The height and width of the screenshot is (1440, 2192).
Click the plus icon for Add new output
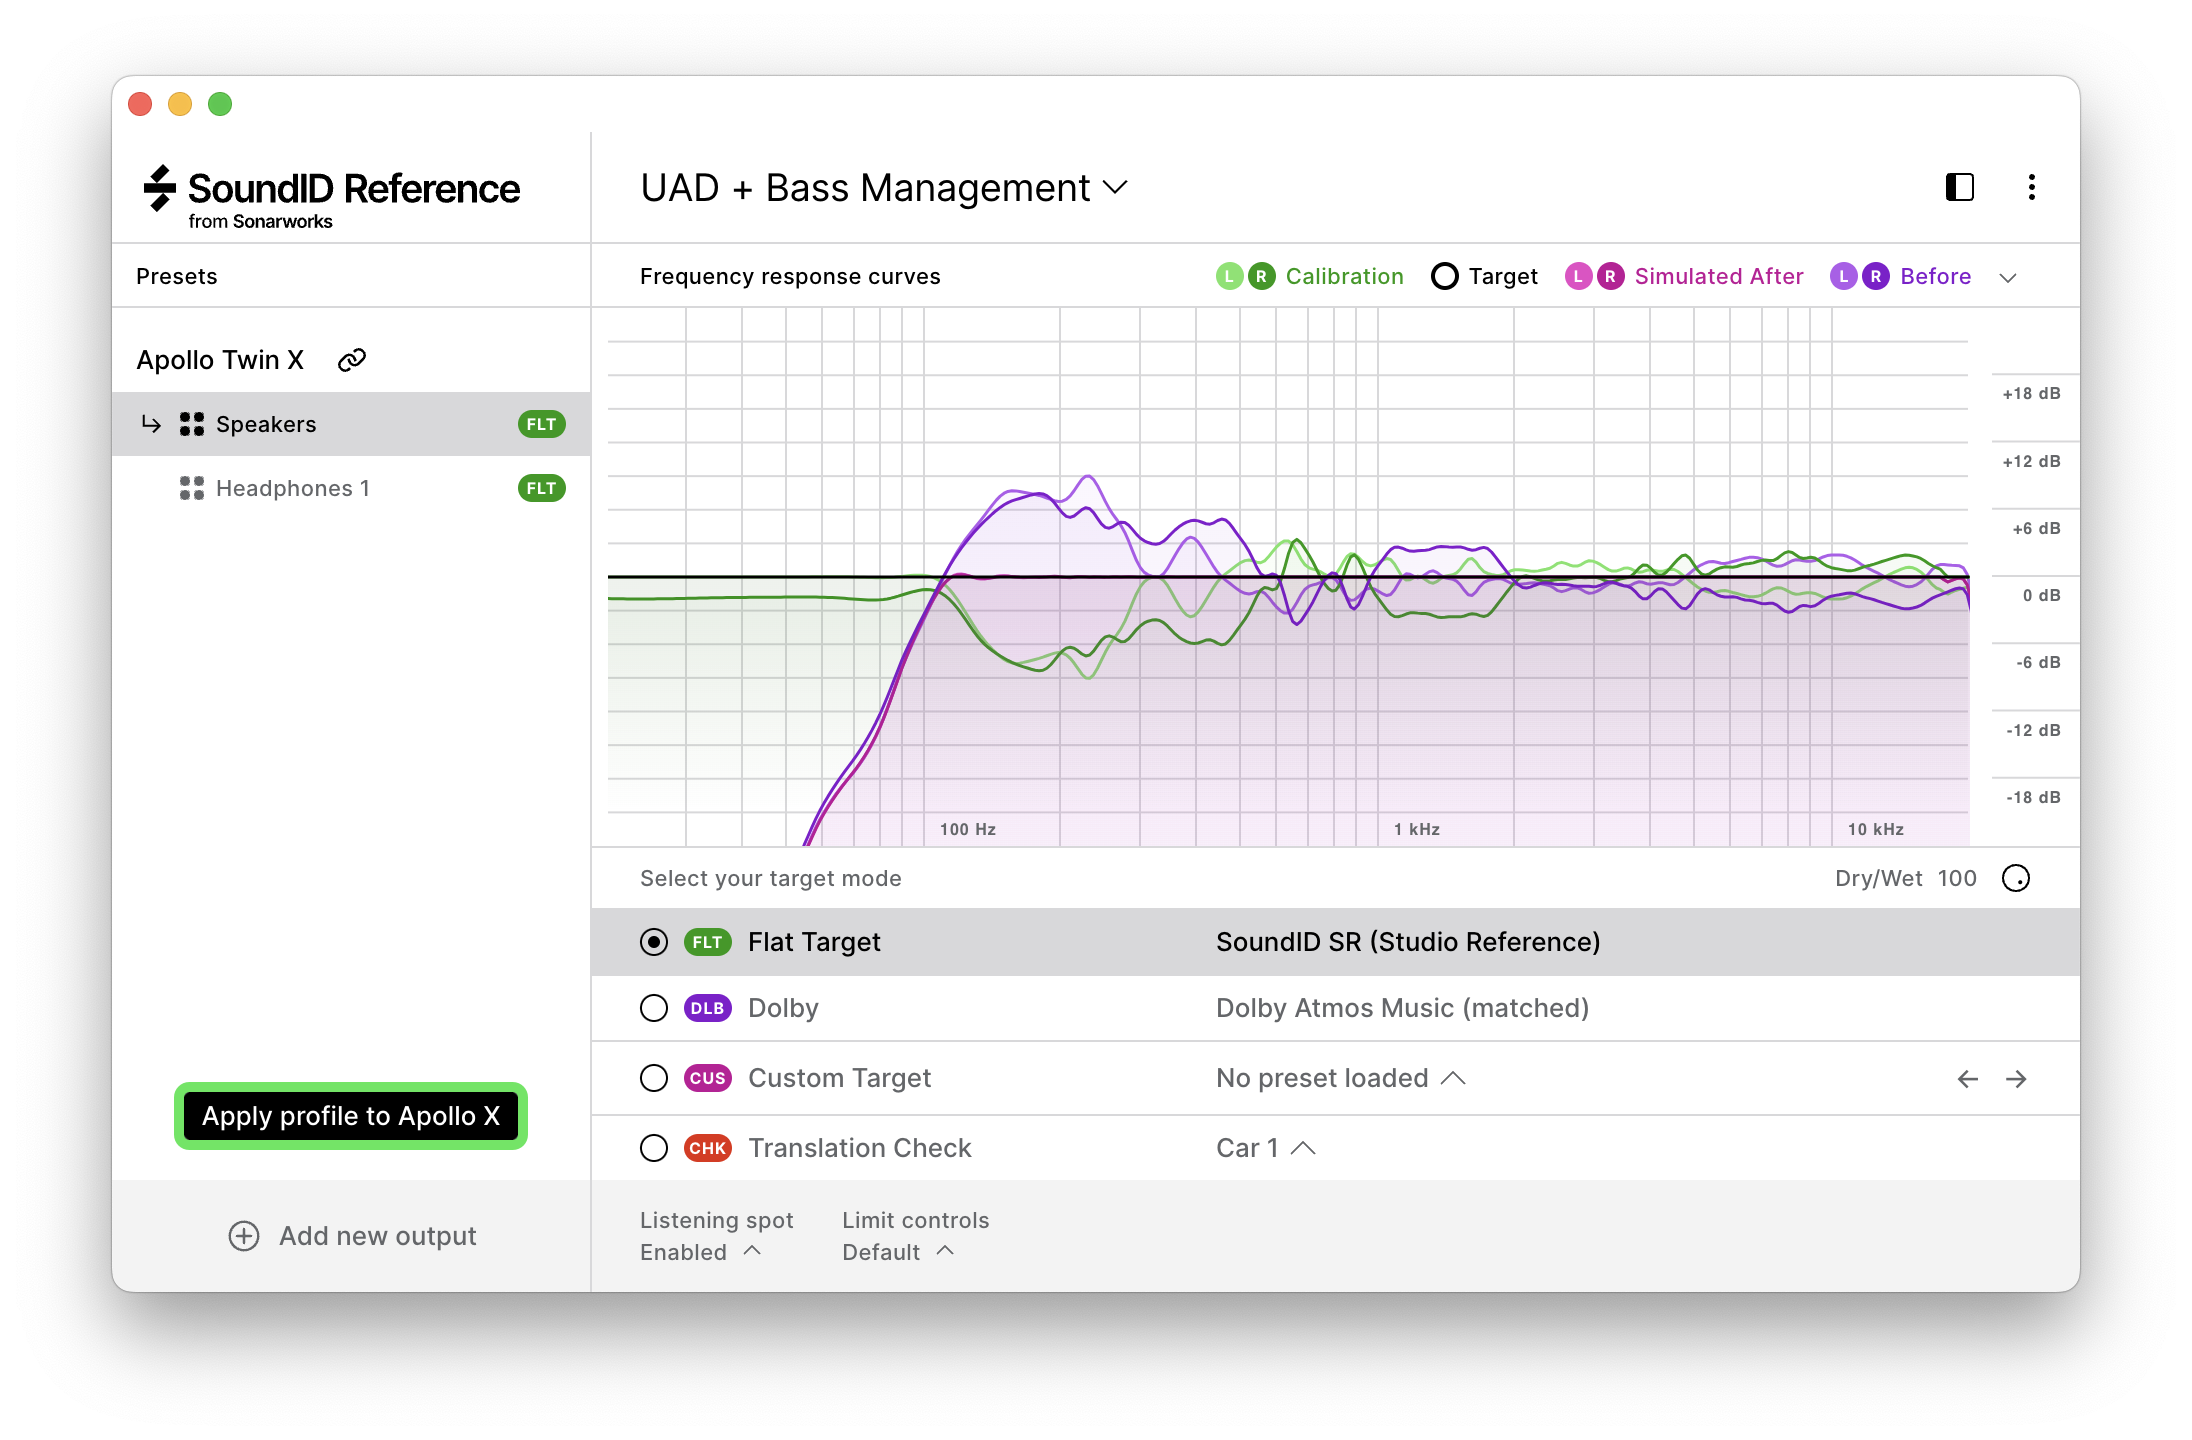coord(244,1236)
